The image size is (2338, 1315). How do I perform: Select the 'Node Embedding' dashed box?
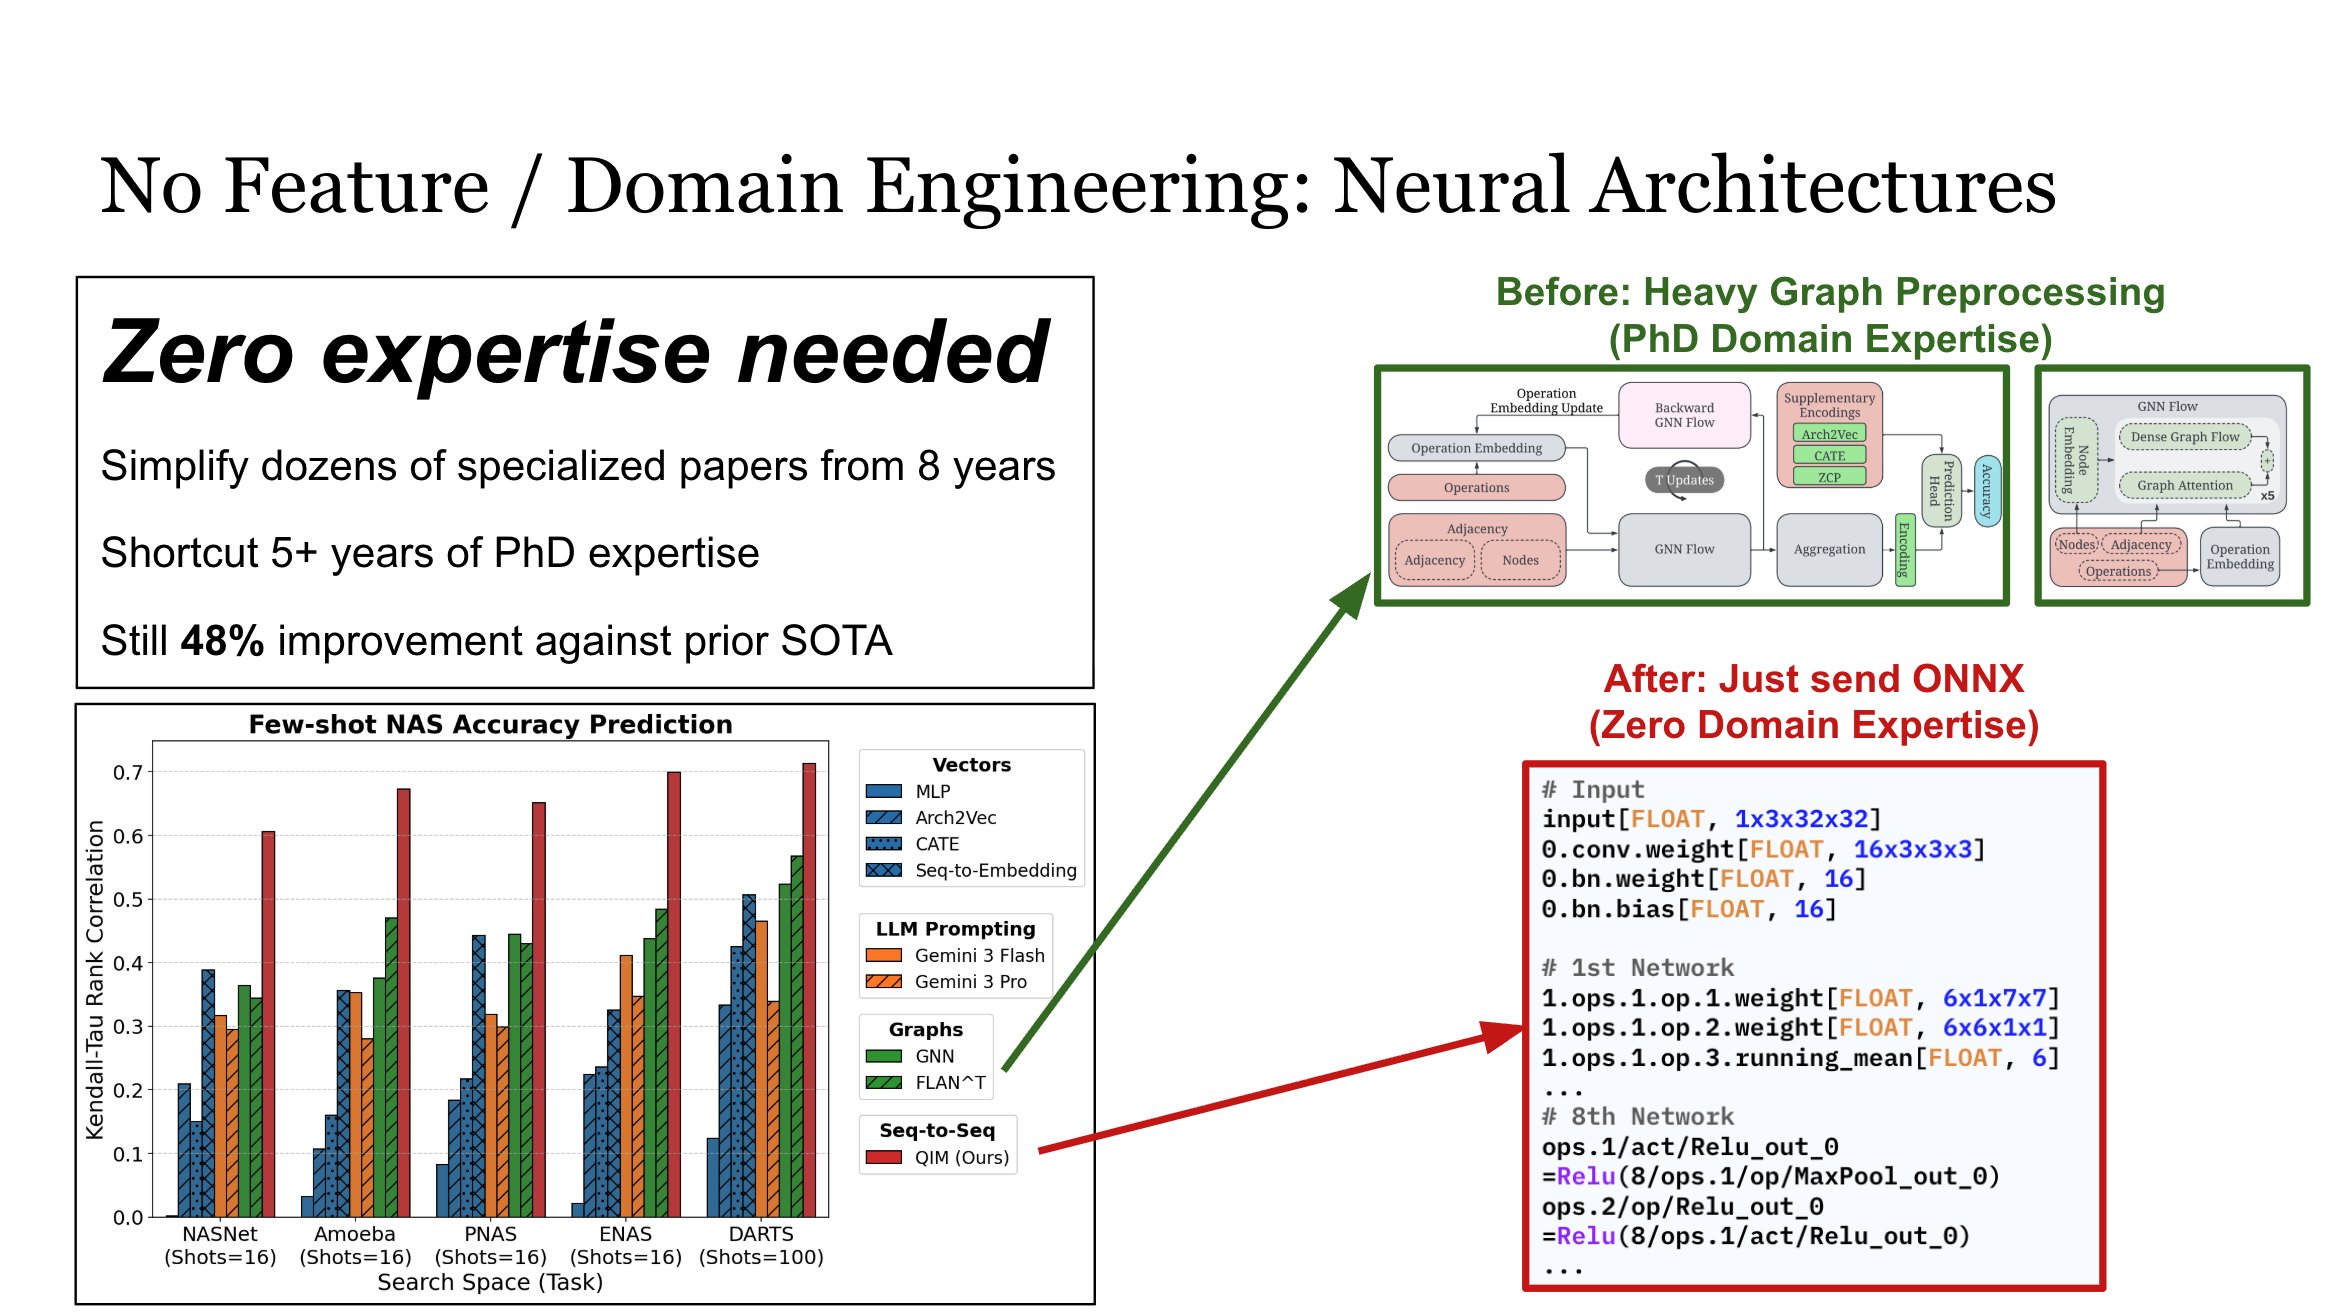click(x=2075, y=461)
